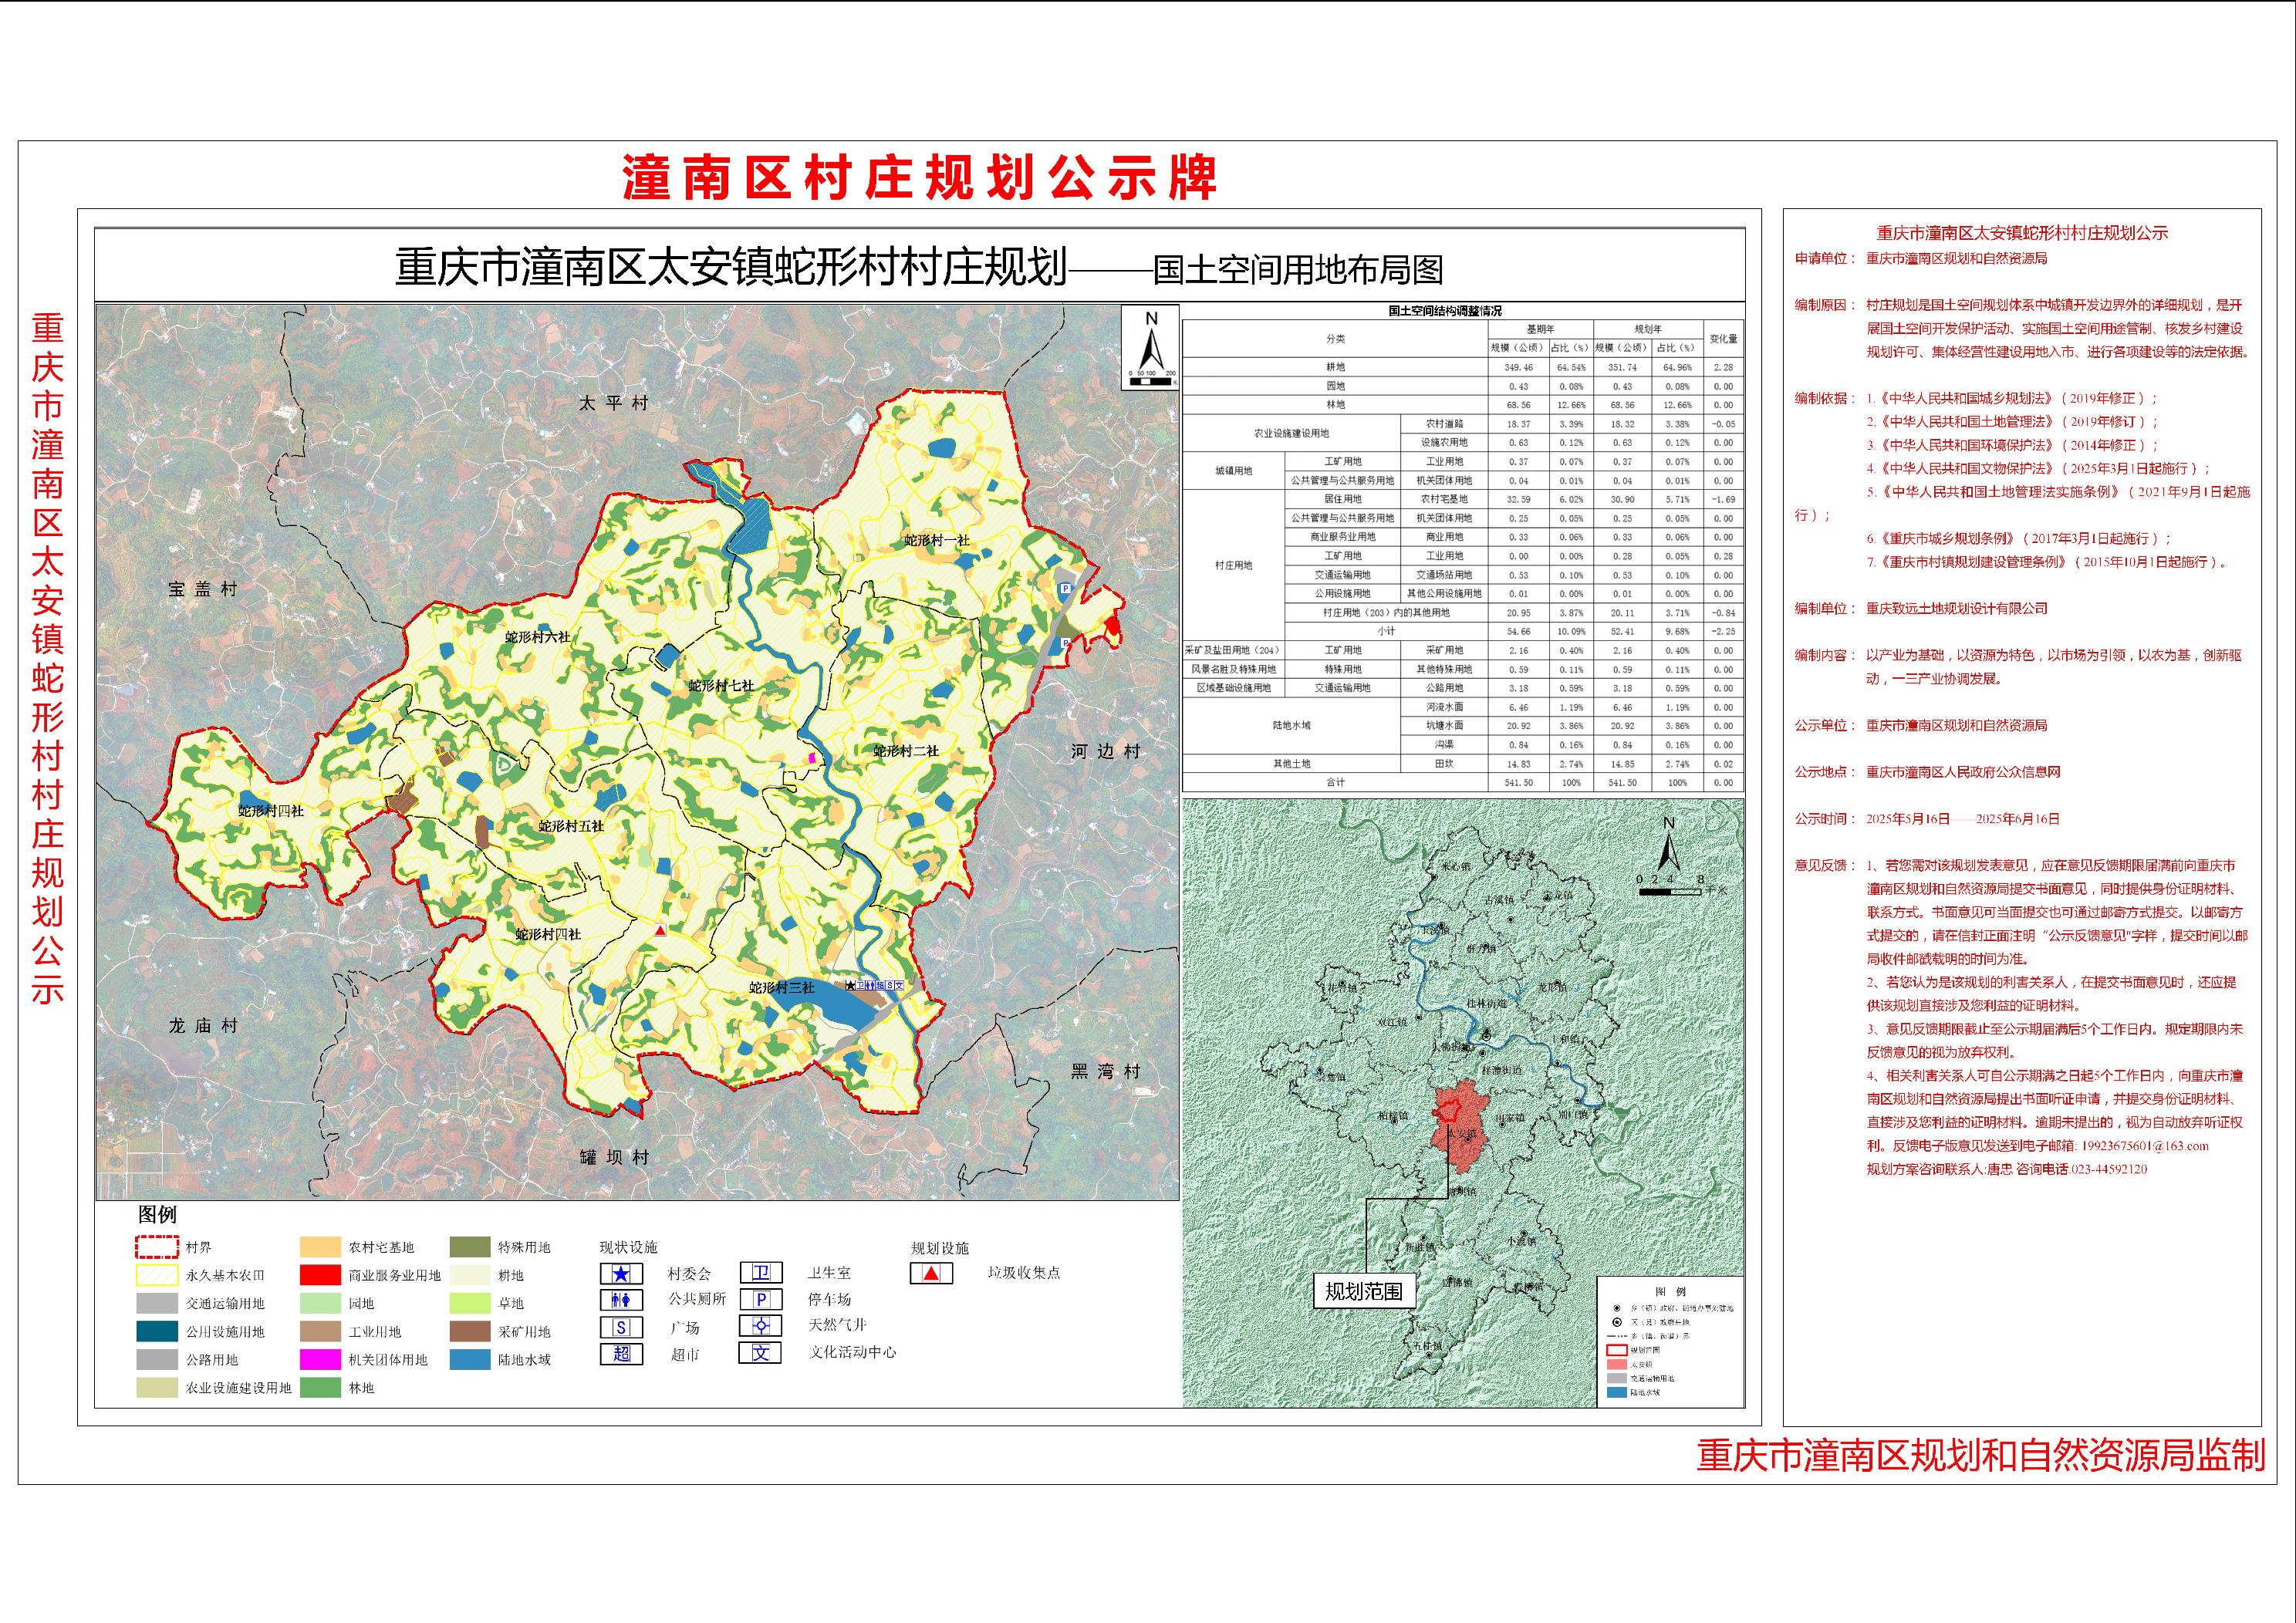Click the 咨询电话 023-44592120 number
The height and width of the screenshot is (1623, 2296).
[2109, 1169]
